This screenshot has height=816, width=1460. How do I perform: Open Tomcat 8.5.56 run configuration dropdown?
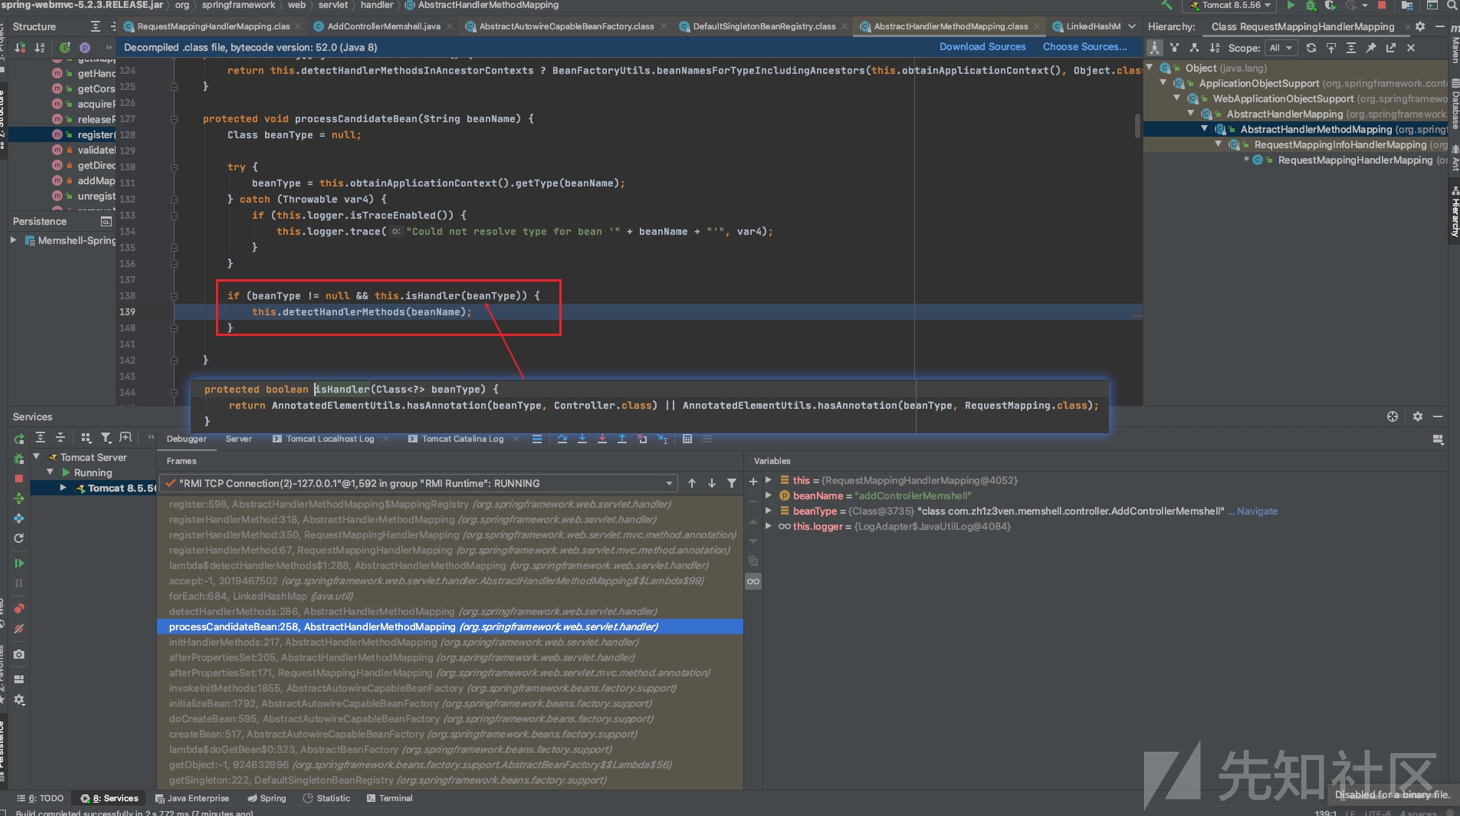coord(1230,5)
